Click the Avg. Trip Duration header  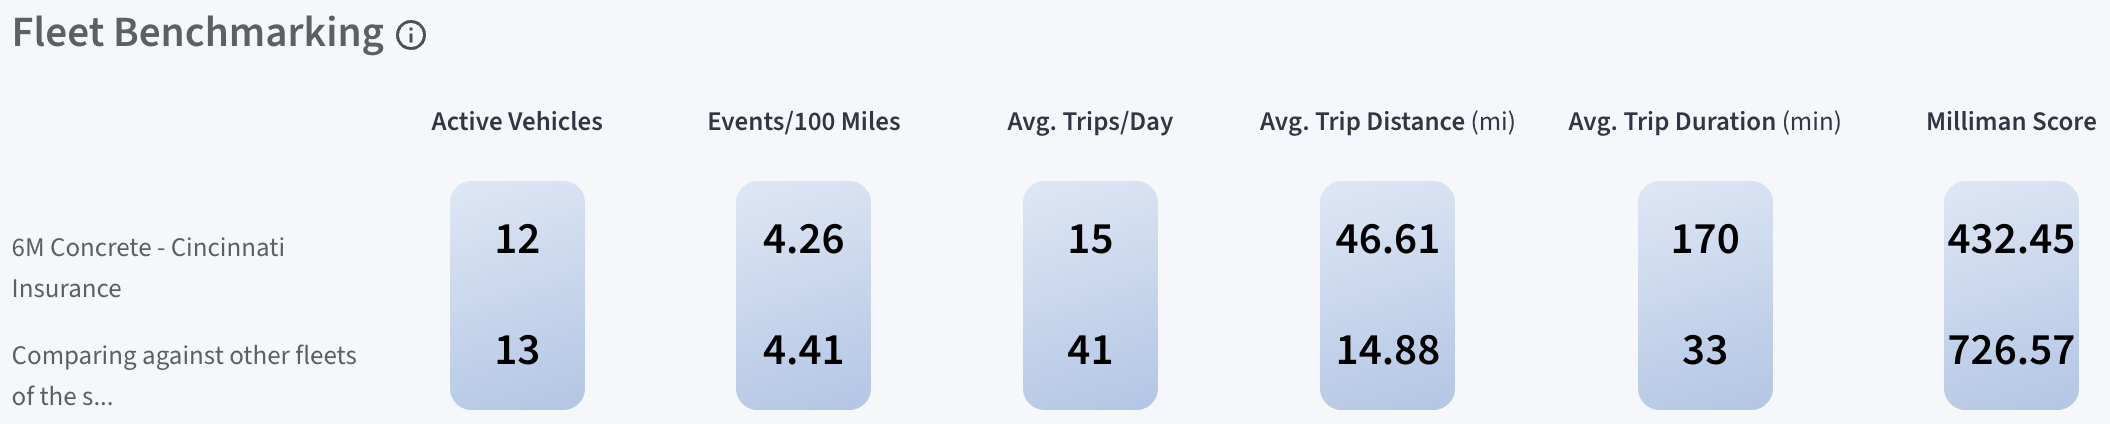tap(1705, 122)
